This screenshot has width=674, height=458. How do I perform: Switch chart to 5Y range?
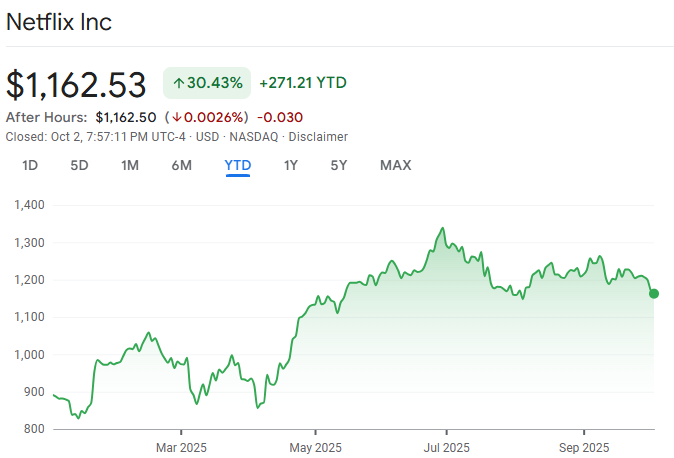(x=339, y=165)
